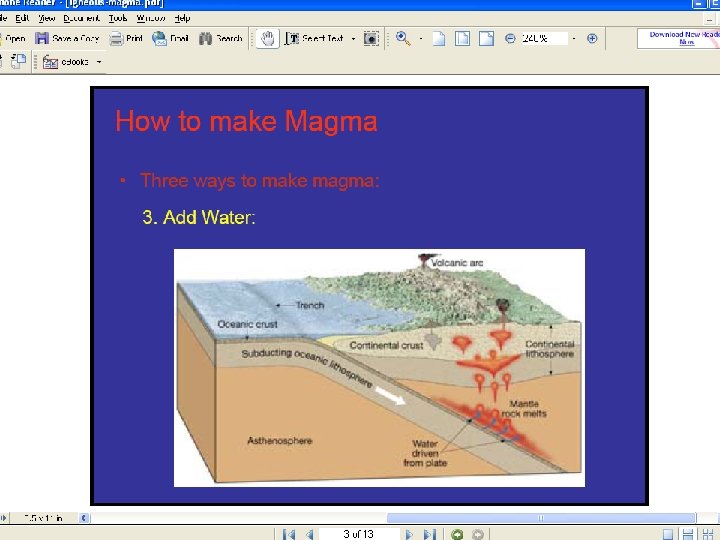Image resolution: width=720 pixels, height=540 pixels.
Task: Minimize the Adobe Reader window
Action: click(x=698, y=4)
